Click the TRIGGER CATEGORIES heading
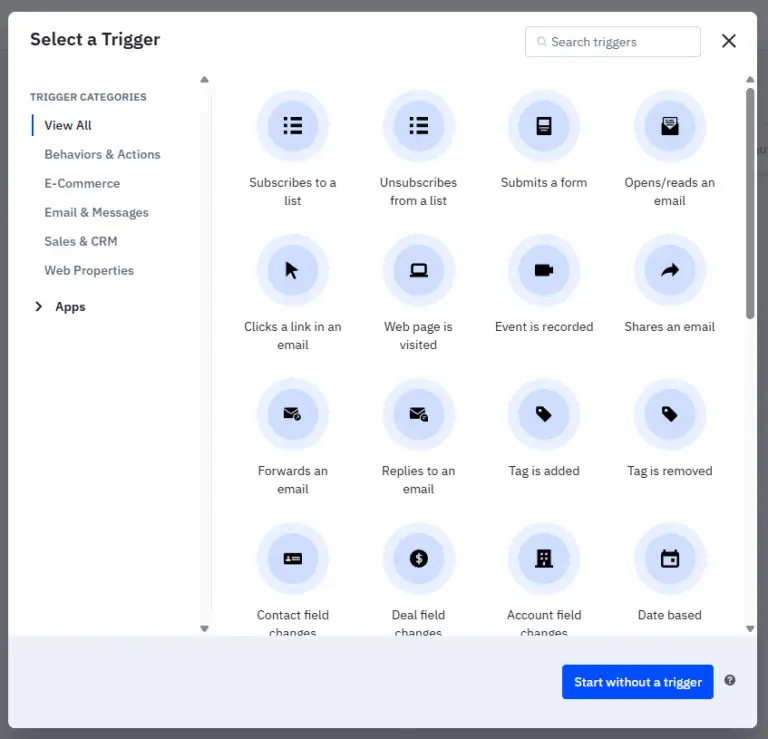Screen dimensions: 768x739 (x=88, y=97)
